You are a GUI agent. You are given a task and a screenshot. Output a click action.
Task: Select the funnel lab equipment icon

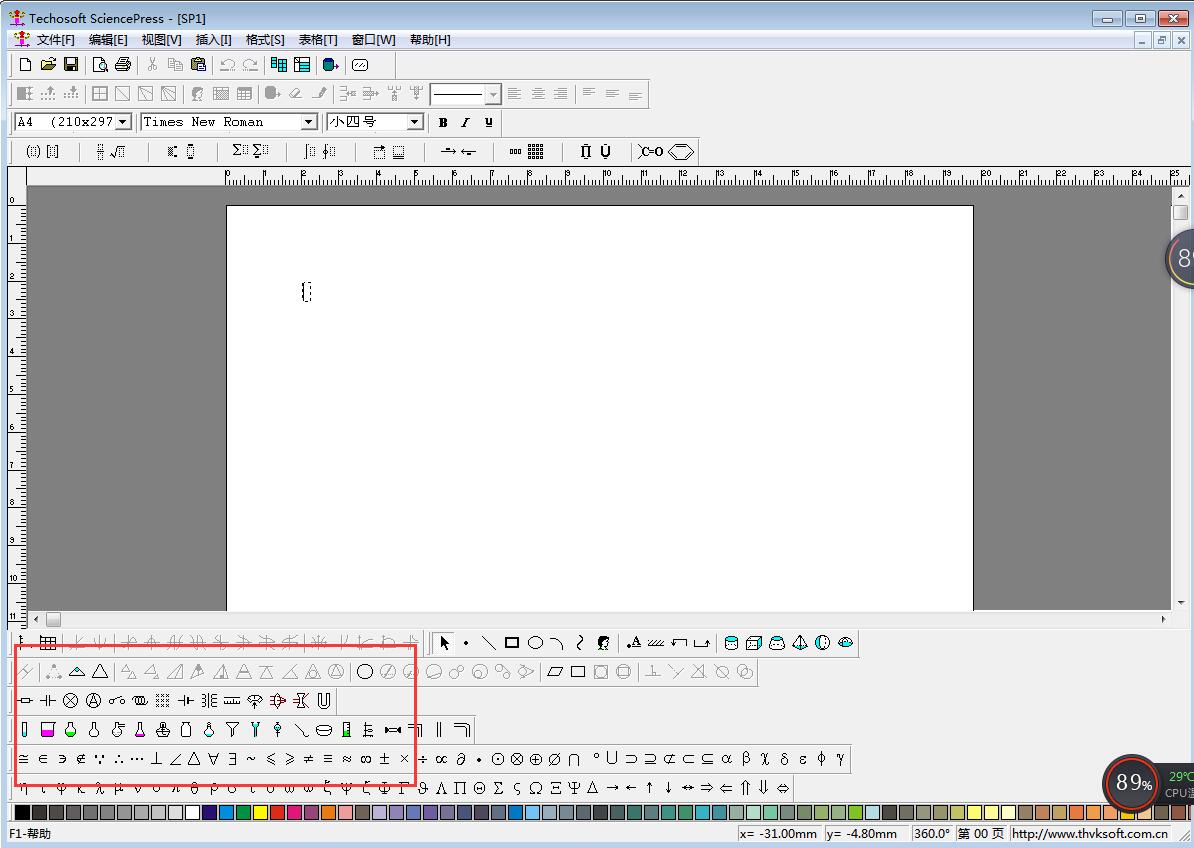pos(232,730)
